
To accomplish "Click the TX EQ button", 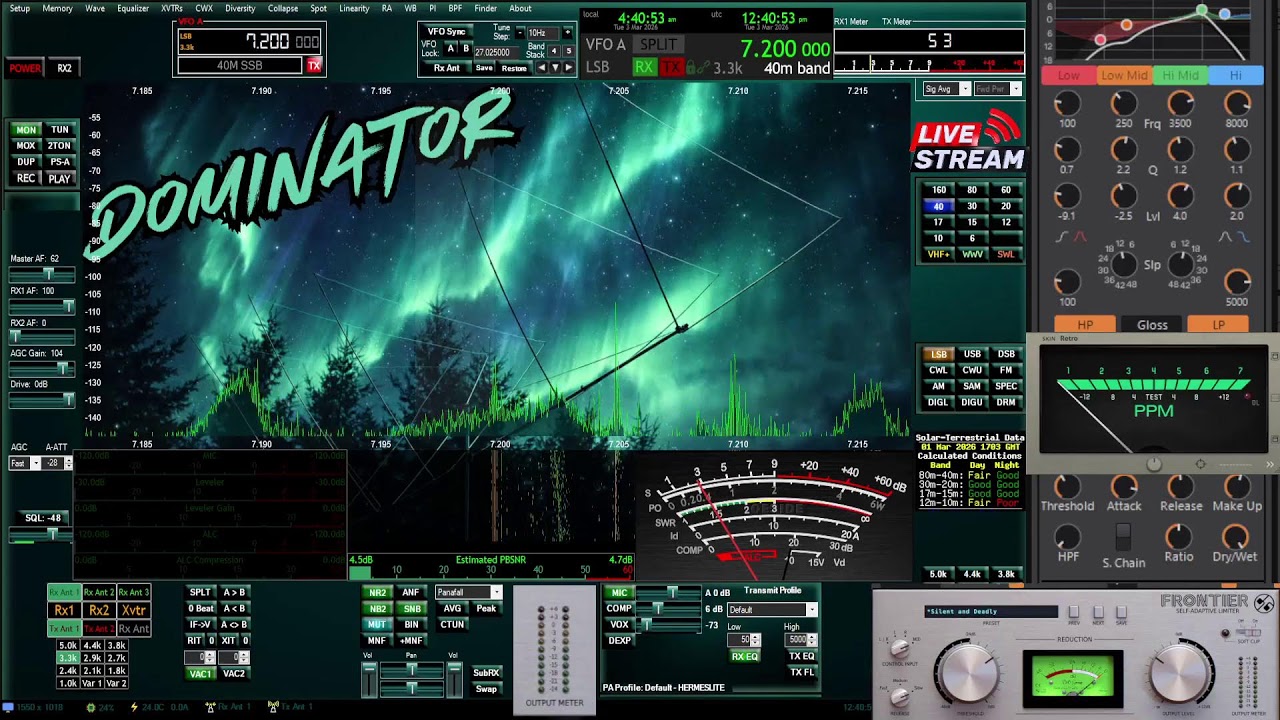I will (x=802, y=656).
